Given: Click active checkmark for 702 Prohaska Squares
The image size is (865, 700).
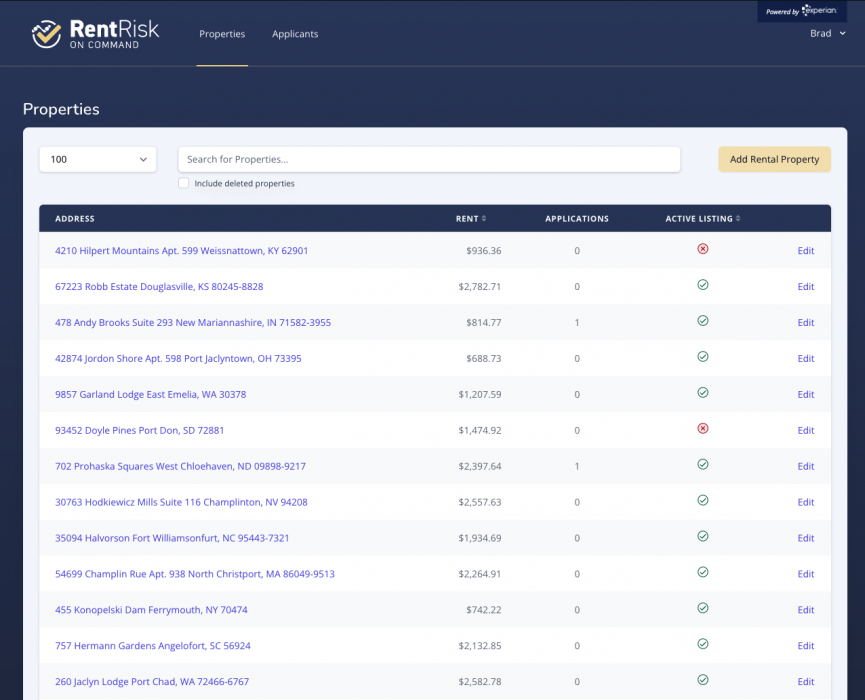Looking at the screenshot, I should coord(702,465).
